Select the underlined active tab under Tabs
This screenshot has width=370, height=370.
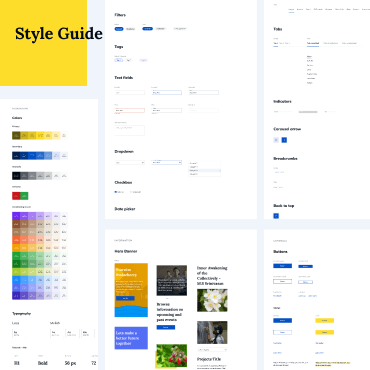313,43
